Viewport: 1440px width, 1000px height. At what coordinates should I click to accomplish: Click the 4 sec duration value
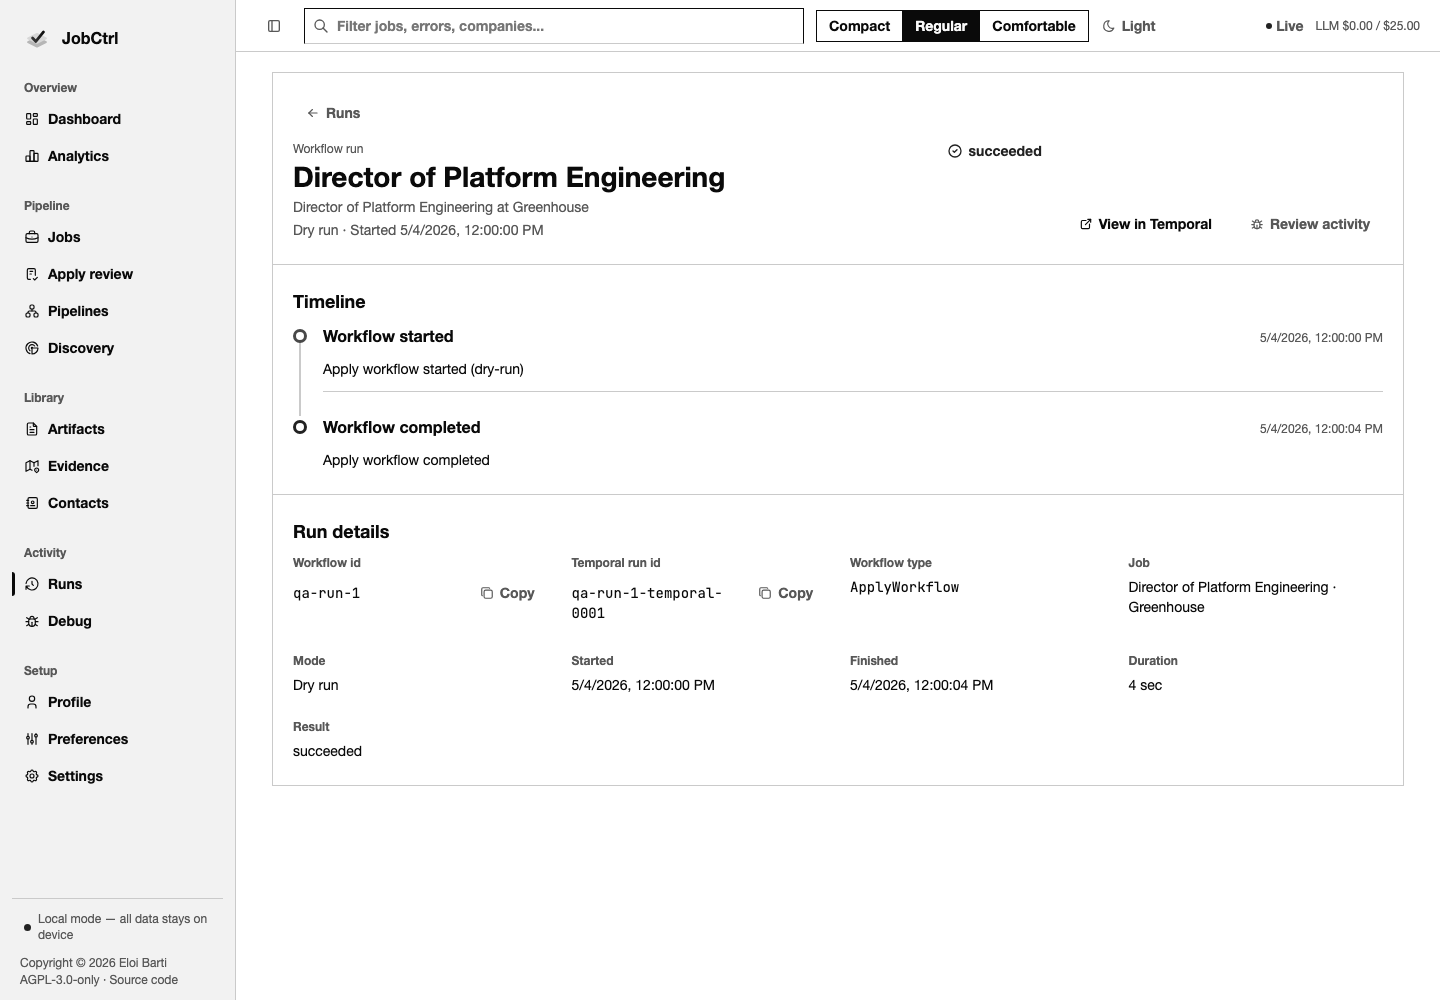click(x=1145, y=685)
